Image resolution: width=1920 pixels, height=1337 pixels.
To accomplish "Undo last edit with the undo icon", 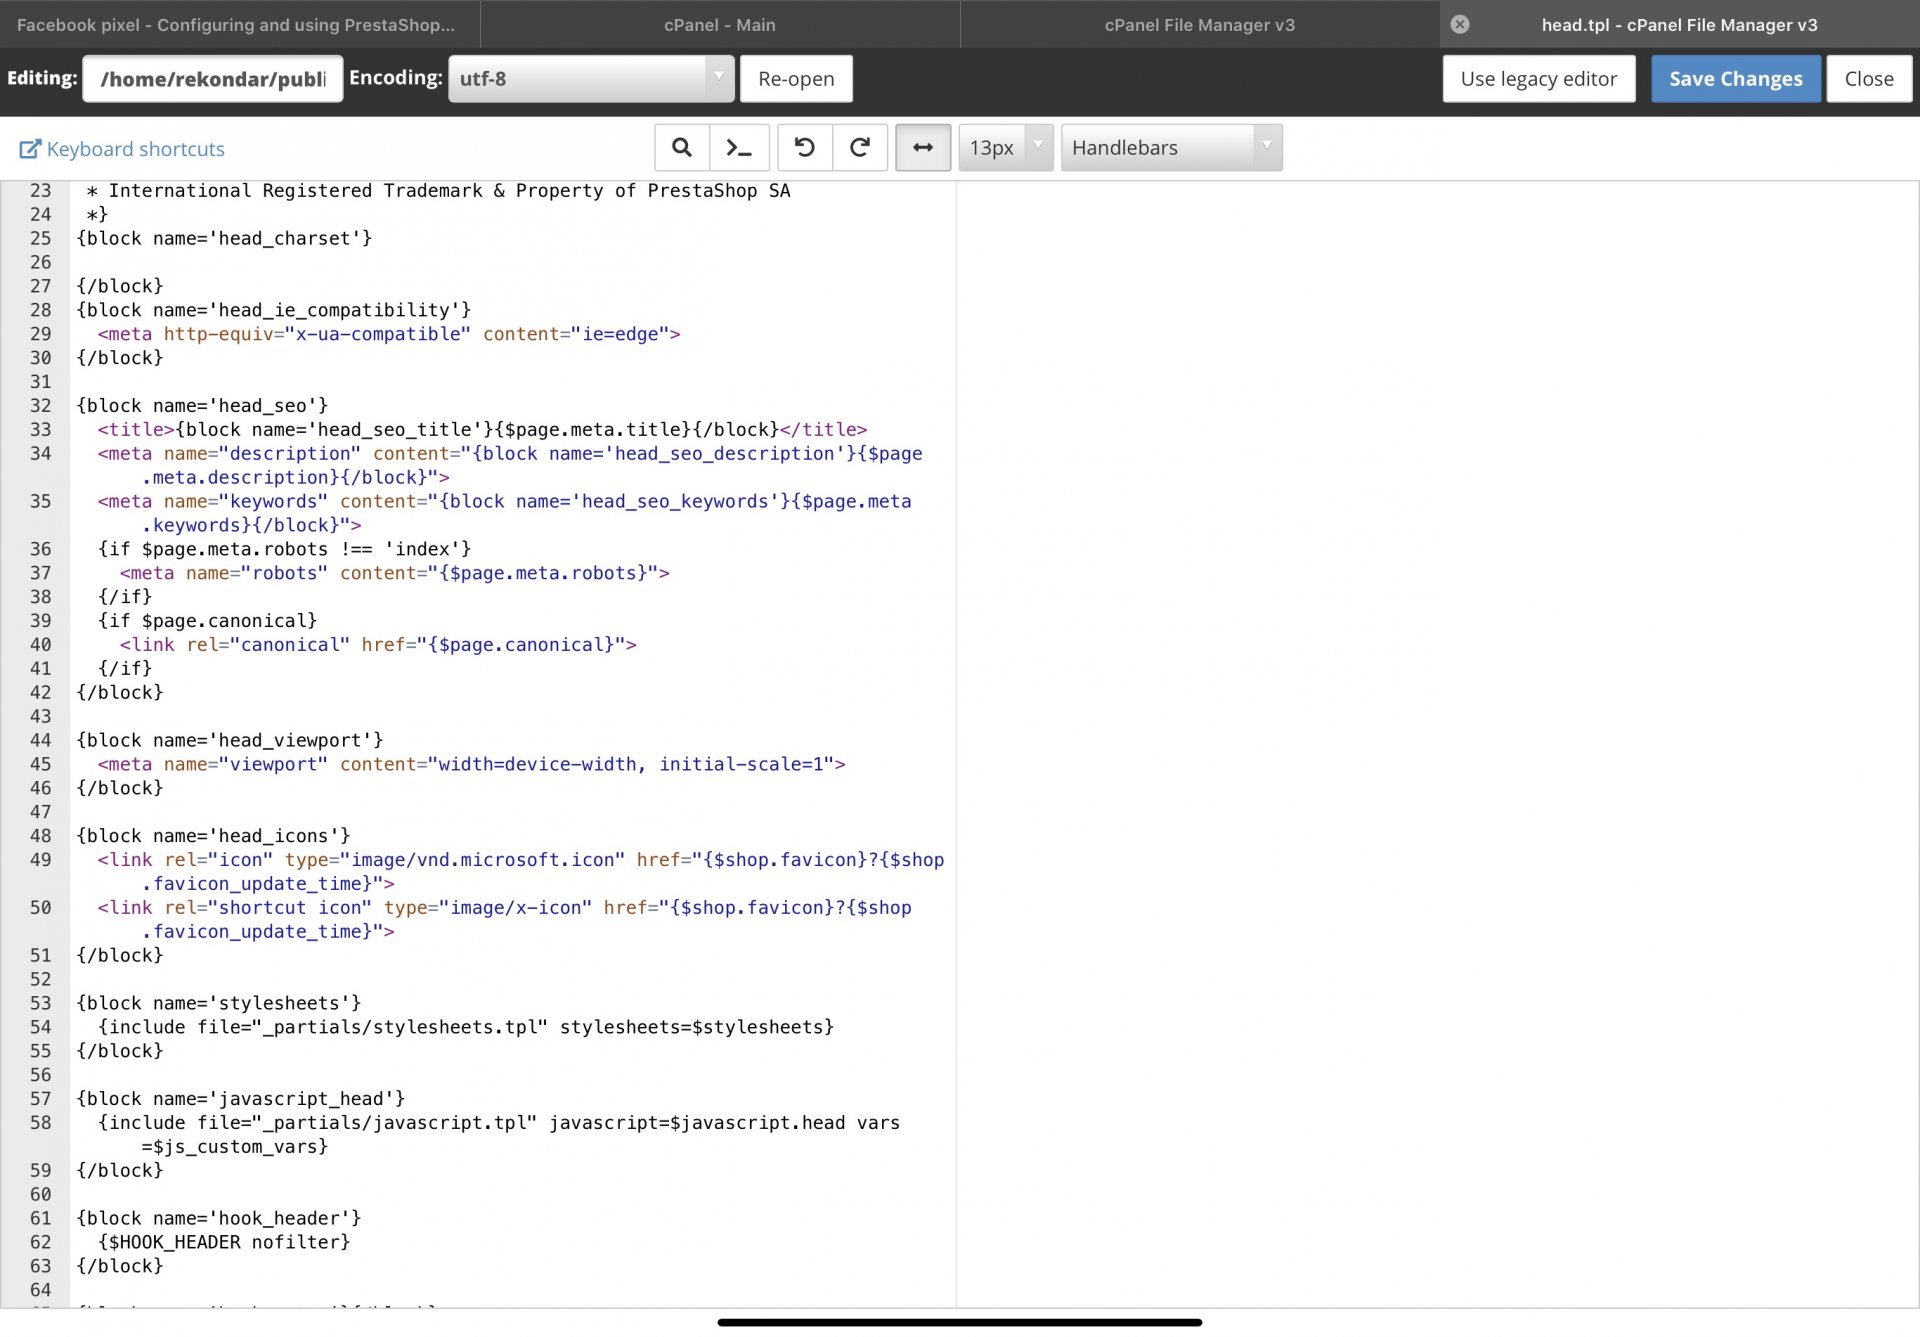I will [804, 148].
